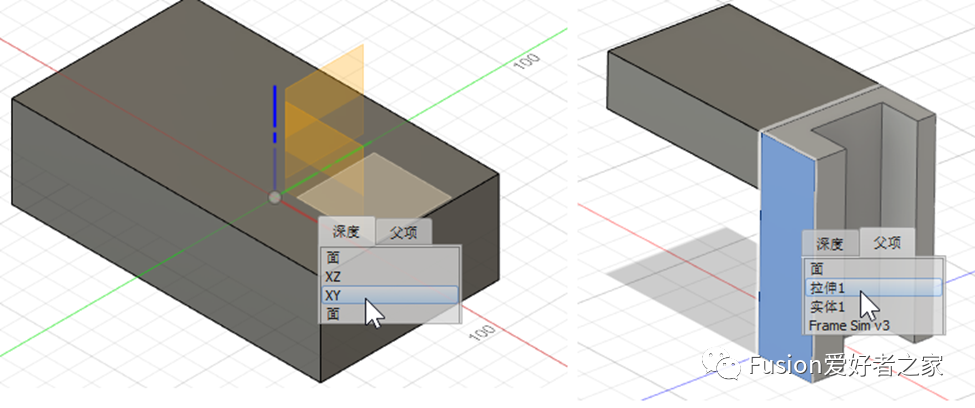Choose the 面 entry directly above XZ

390,257
